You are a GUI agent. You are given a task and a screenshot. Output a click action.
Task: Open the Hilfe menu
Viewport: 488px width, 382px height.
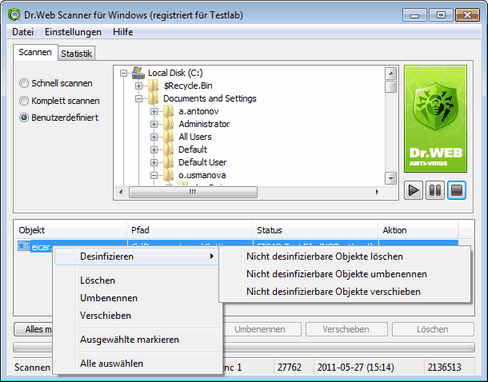pyautogui.click(x=123, y=32)
